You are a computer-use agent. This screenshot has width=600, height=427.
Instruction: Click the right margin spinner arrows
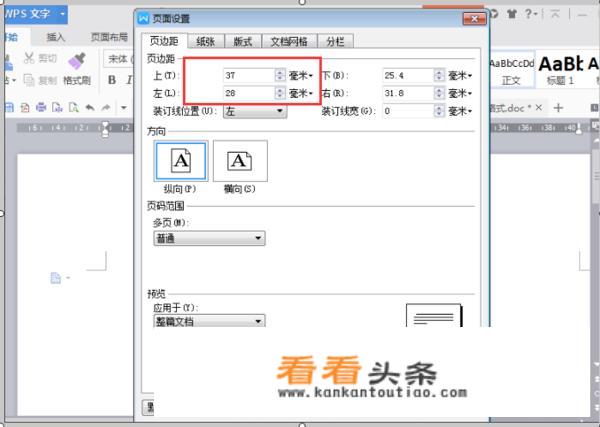(x=439, y=93)
